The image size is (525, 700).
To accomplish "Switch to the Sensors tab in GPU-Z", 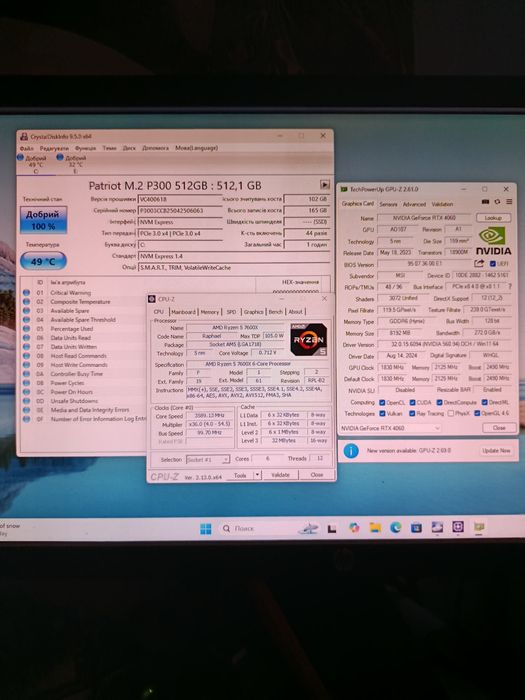I will pos(388,204).
